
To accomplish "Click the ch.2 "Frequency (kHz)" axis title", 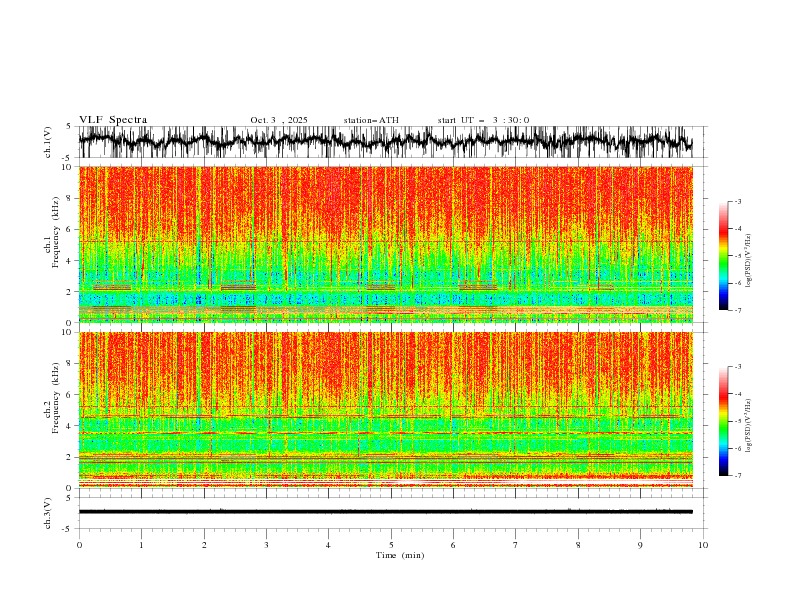I will coord(56,398).
